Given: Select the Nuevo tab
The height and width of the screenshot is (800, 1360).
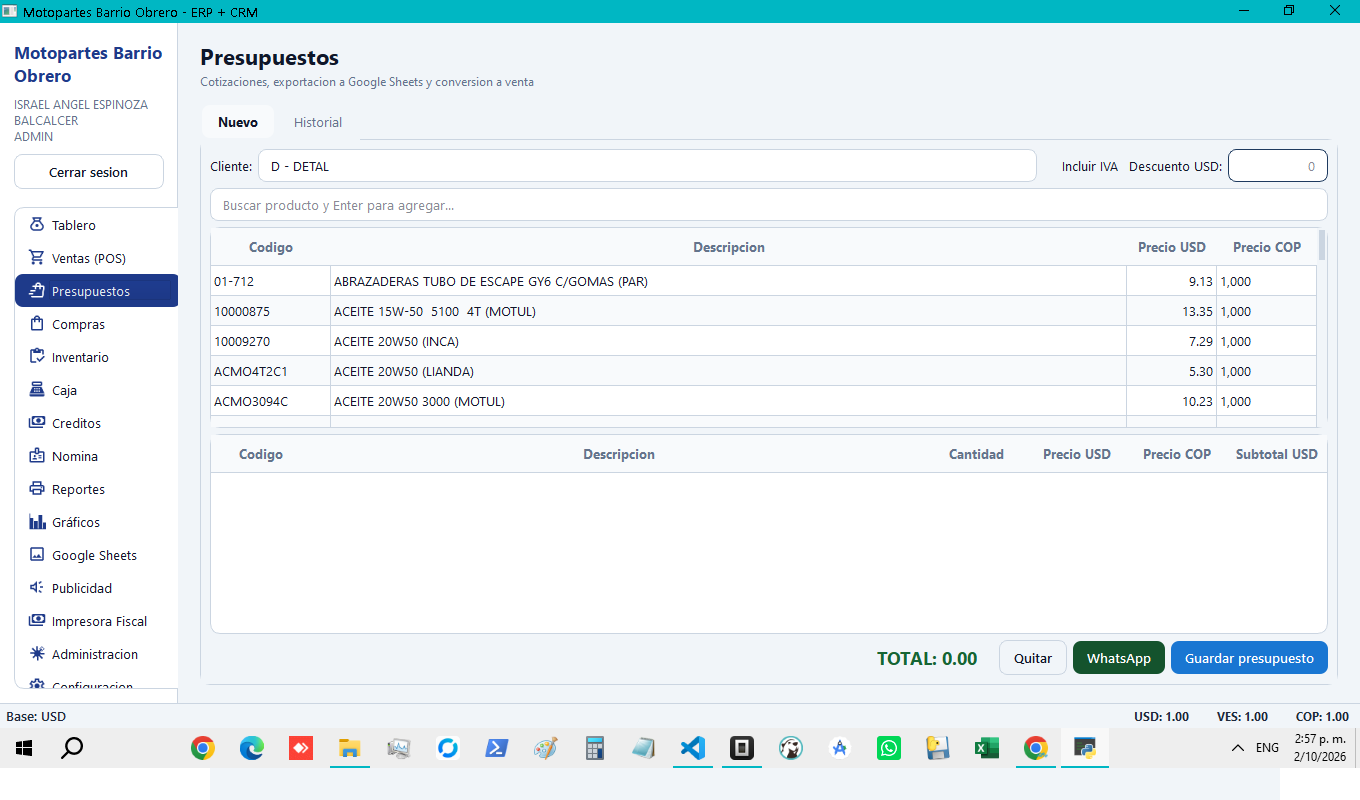Looking at the screenshot, I should click(x=238, y=122).
